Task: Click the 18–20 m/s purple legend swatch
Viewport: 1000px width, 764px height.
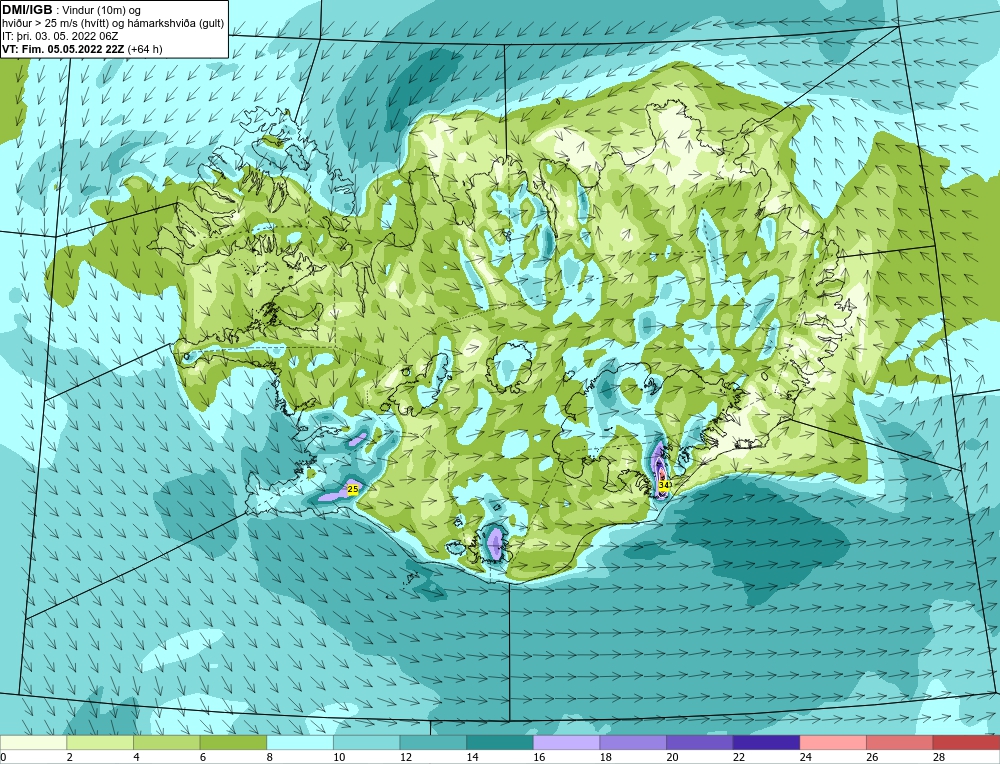Action: pyautogui.click(x=633, y=742)
